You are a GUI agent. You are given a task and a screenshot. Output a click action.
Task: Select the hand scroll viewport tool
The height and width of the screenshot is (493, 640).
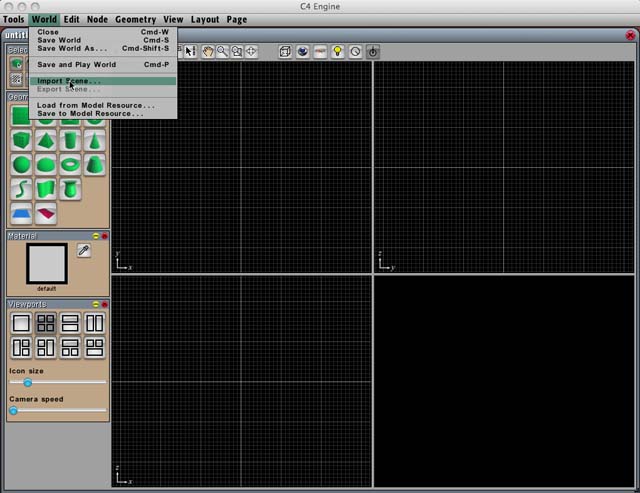[x=207, y=51]
